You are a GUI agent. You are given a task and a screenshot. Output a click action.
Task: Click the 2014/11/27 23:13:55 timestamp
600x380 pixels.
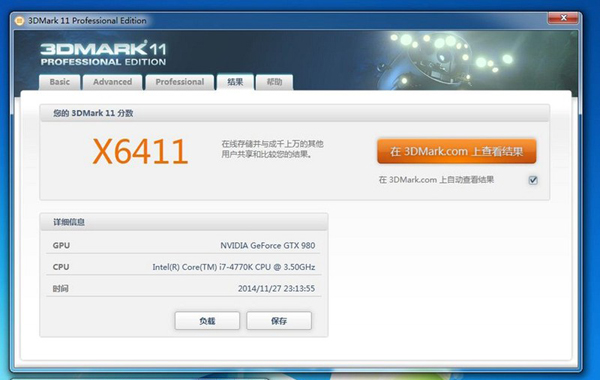(x=276, y=288)
